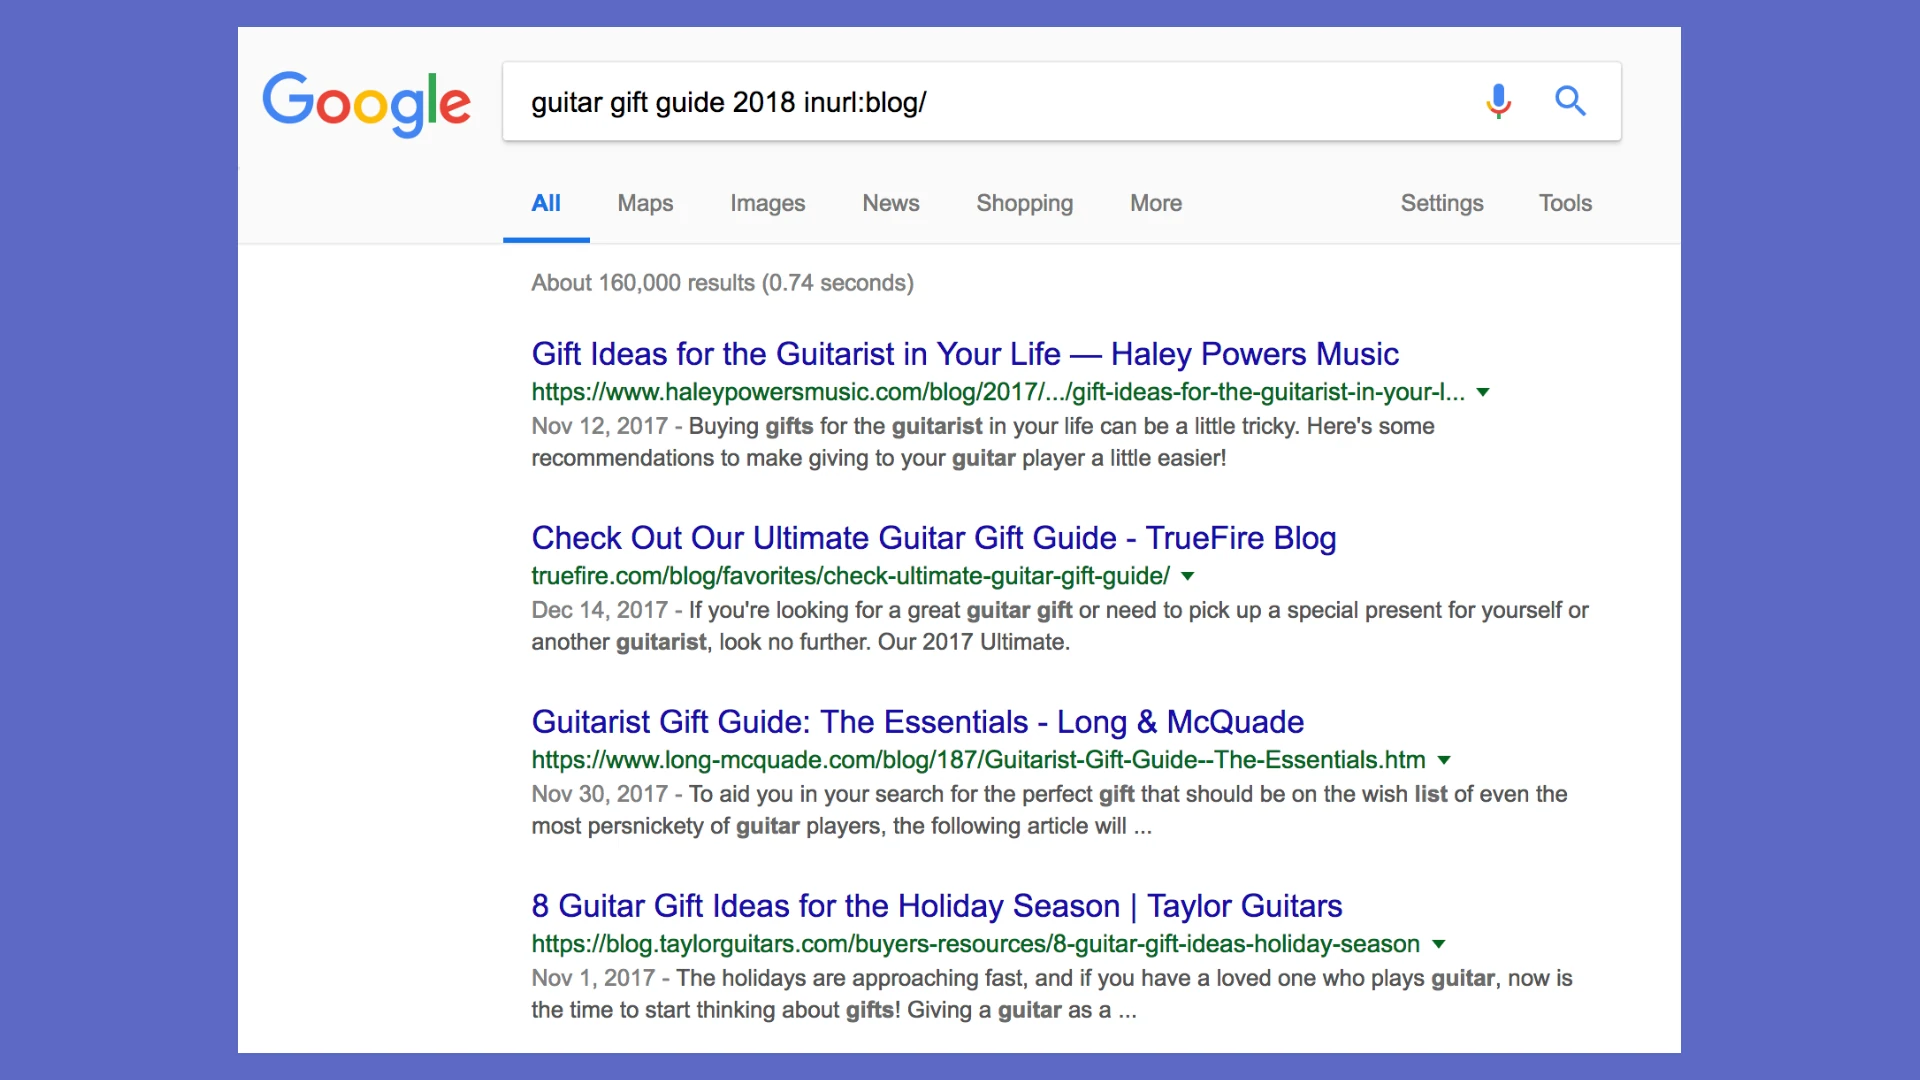Expand dropdown arrow beside haleypowersmusic.com URL

coord(1483,392)
